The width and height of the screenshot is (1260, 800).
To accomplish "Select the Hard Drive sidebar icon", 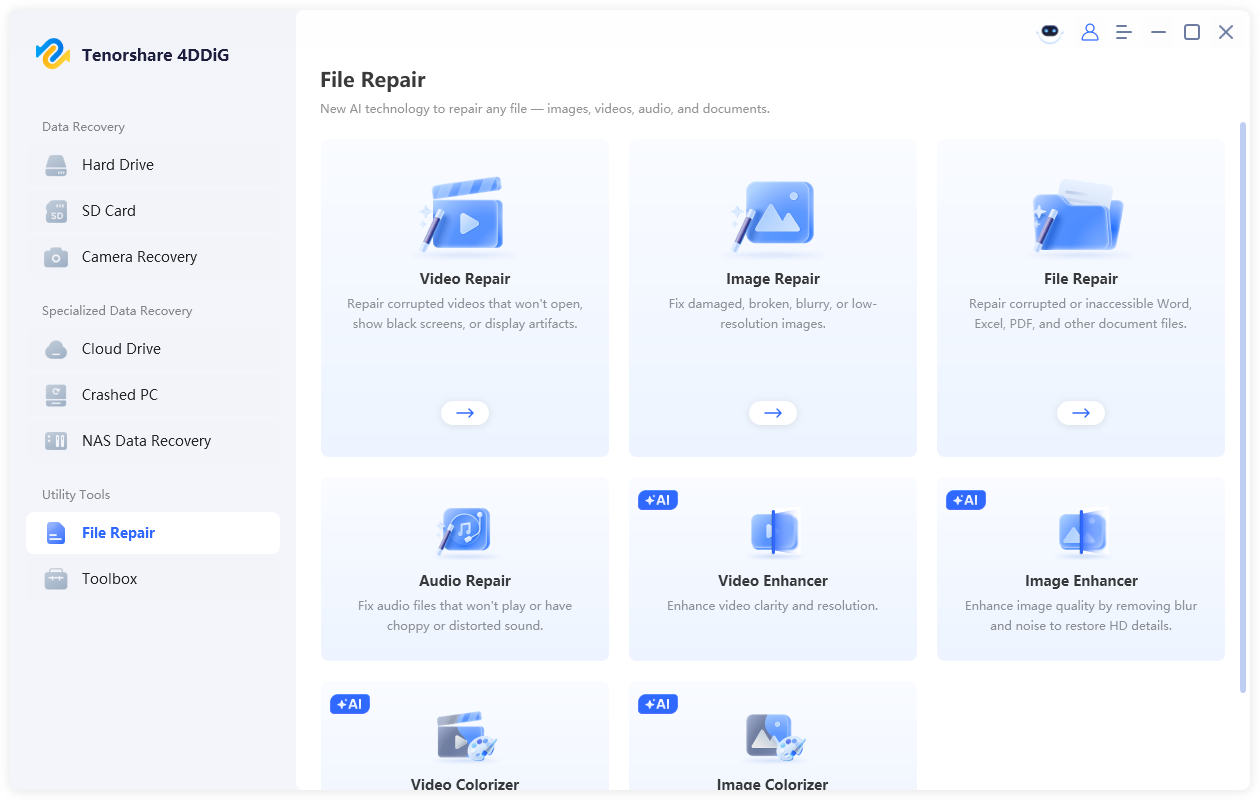I will pos(56,165).
